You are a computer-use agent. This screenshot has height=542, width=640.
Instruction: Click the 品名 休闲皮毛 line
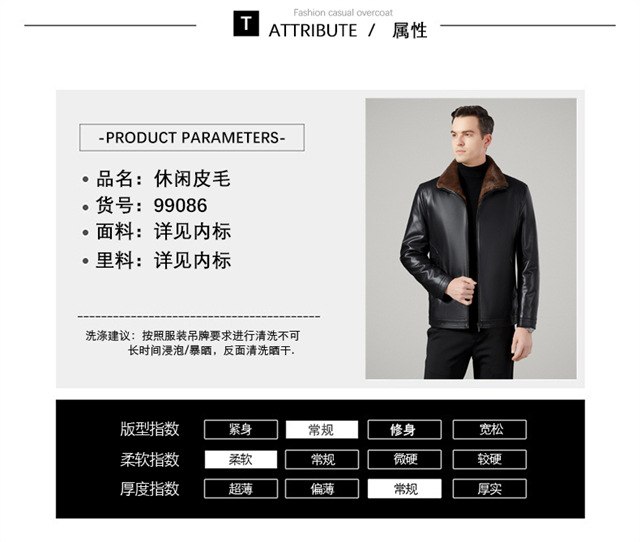pyautogui.click(x=163, y=178)
